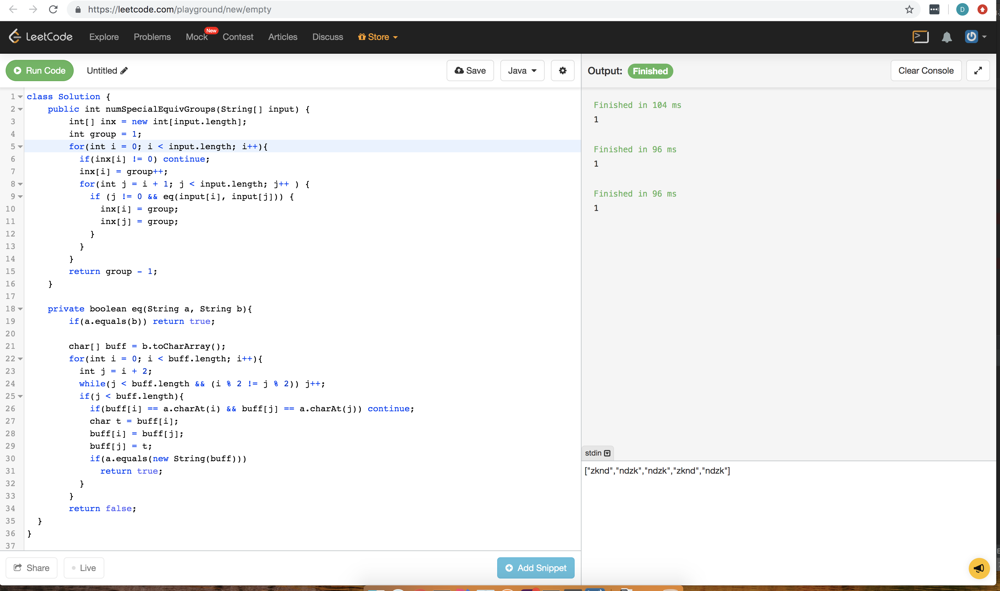The height and width of the screenshot is (591, 1000).
Task: Expand the output console to fullscreen
Action: (x=978, y=71)
